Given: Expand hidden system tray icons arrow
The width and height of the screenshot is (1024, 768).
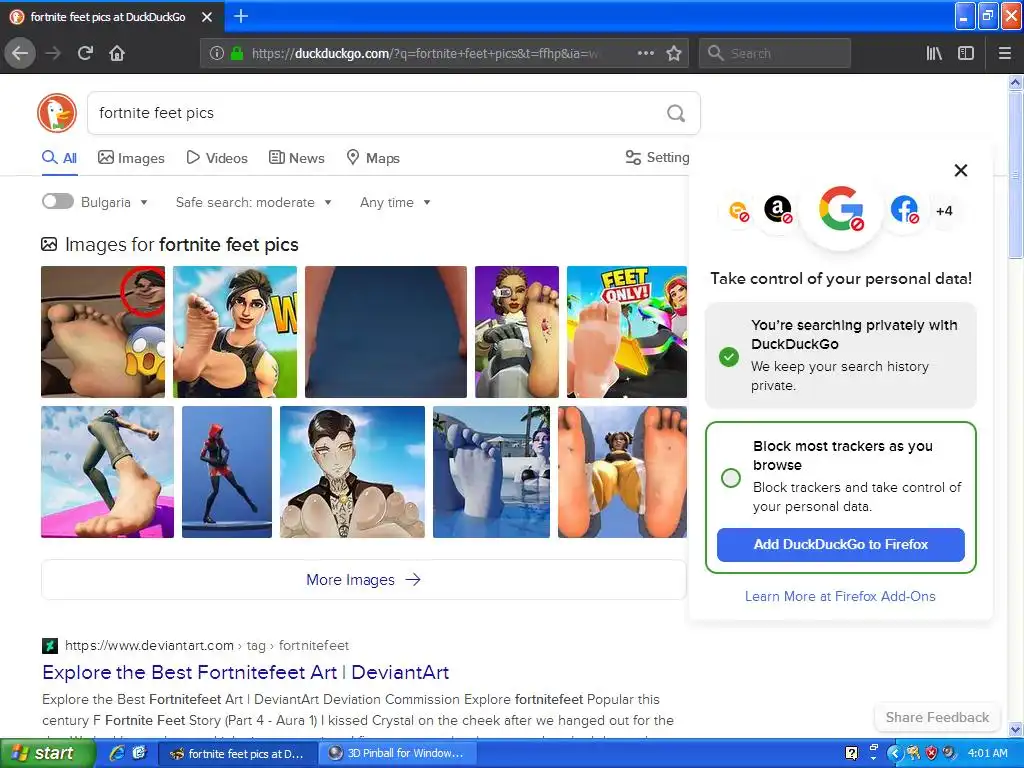Looking at the screenshot, I should pyautogui.click(x=894, y=754).
